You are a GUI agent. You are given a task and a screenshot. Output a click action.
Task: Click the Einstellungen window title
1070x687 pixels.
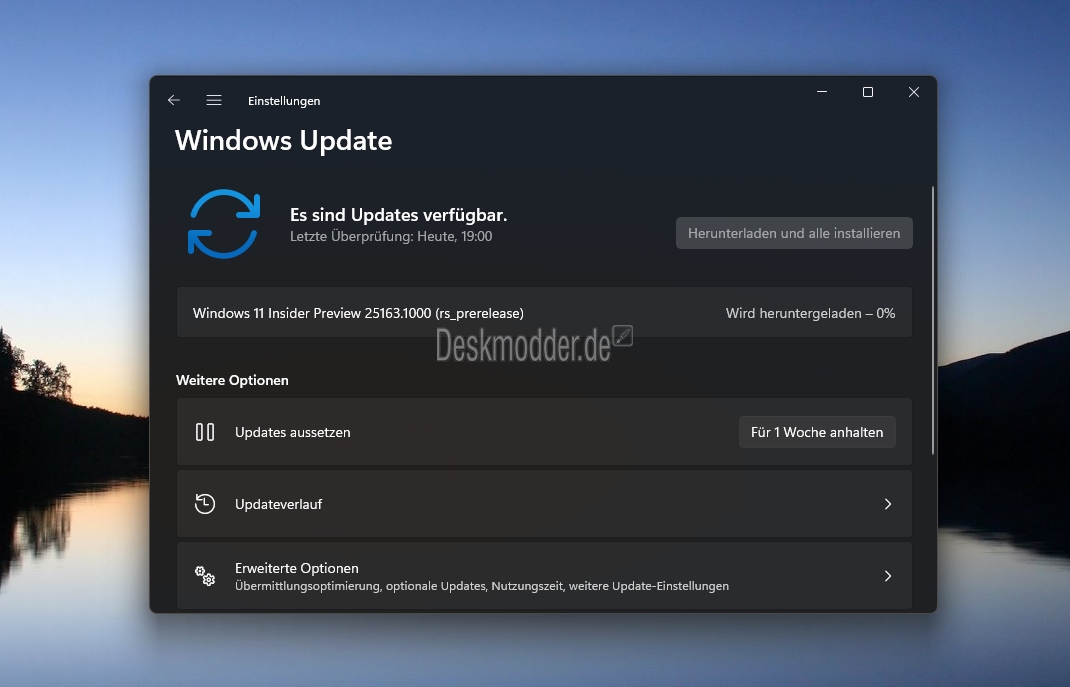click(x=284, y=101)
